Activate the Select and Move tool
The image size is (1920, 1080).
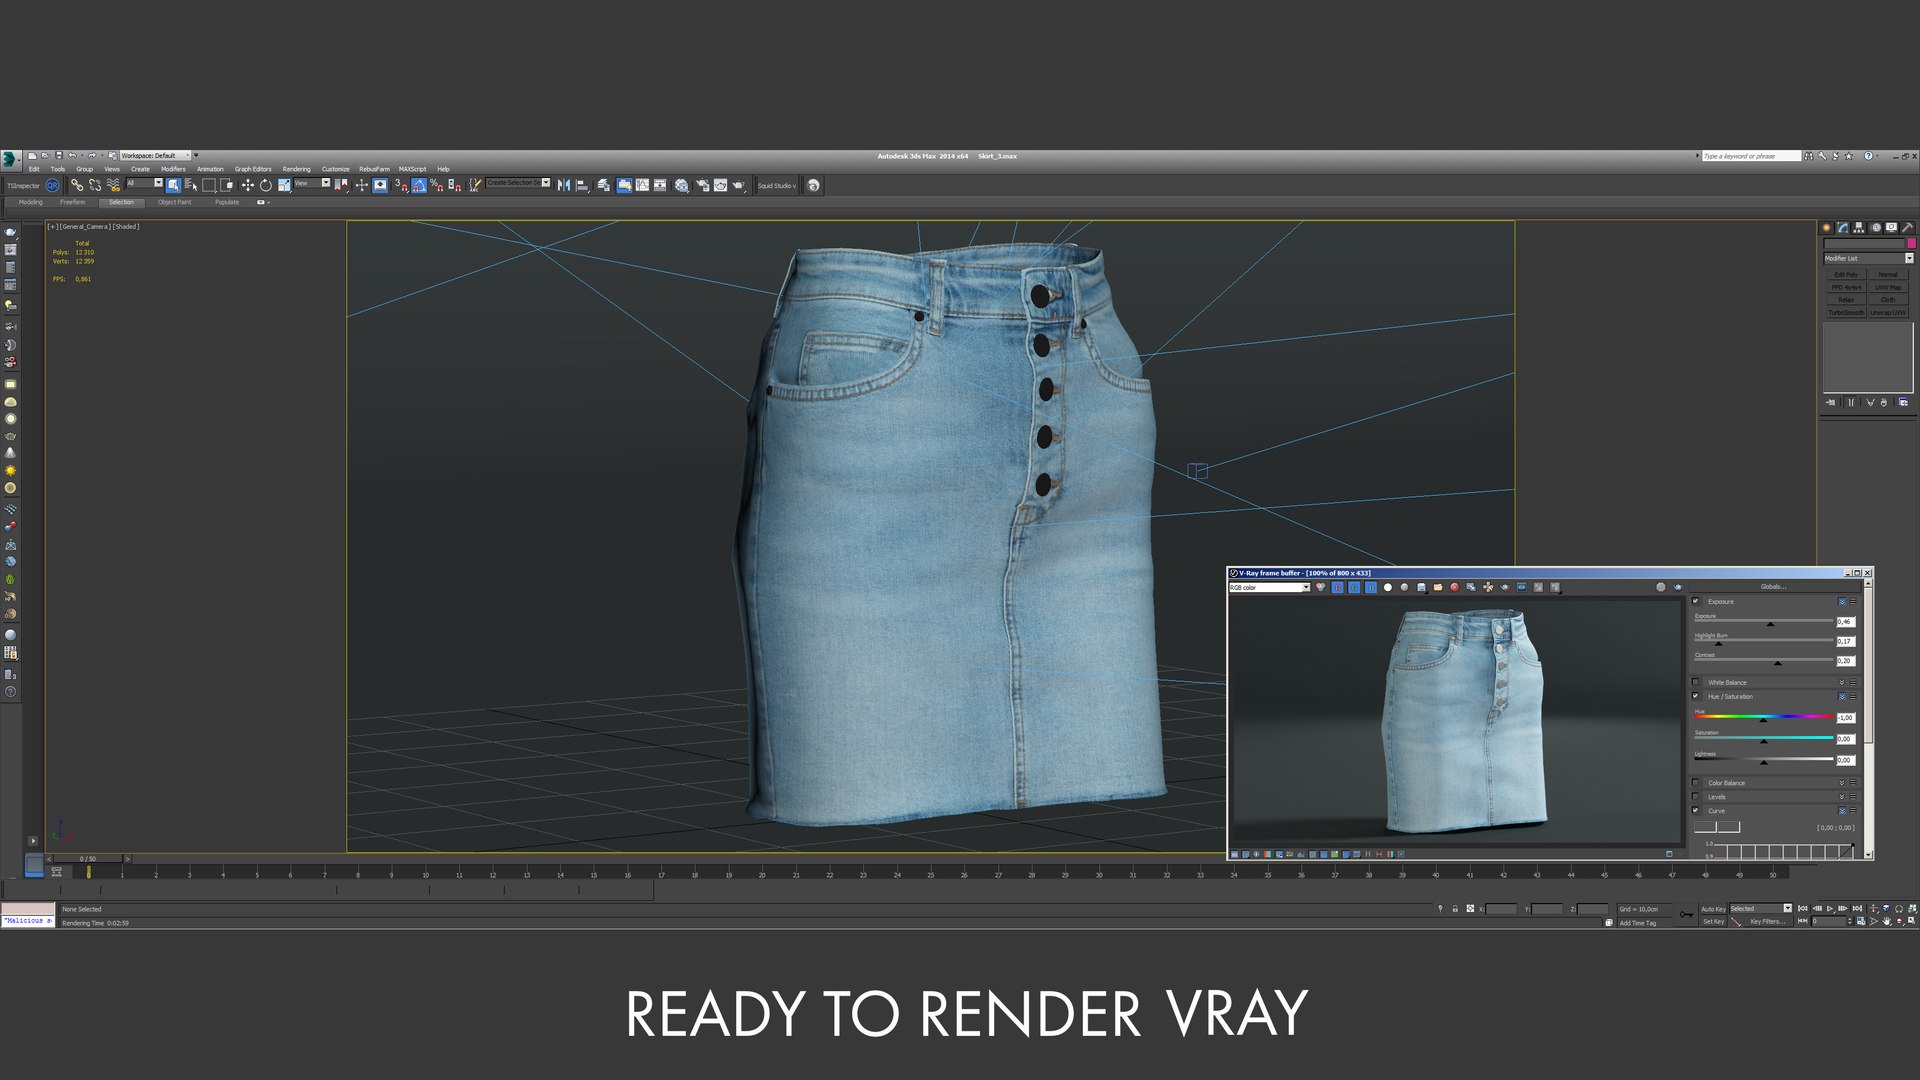click(x=247, y=185)
